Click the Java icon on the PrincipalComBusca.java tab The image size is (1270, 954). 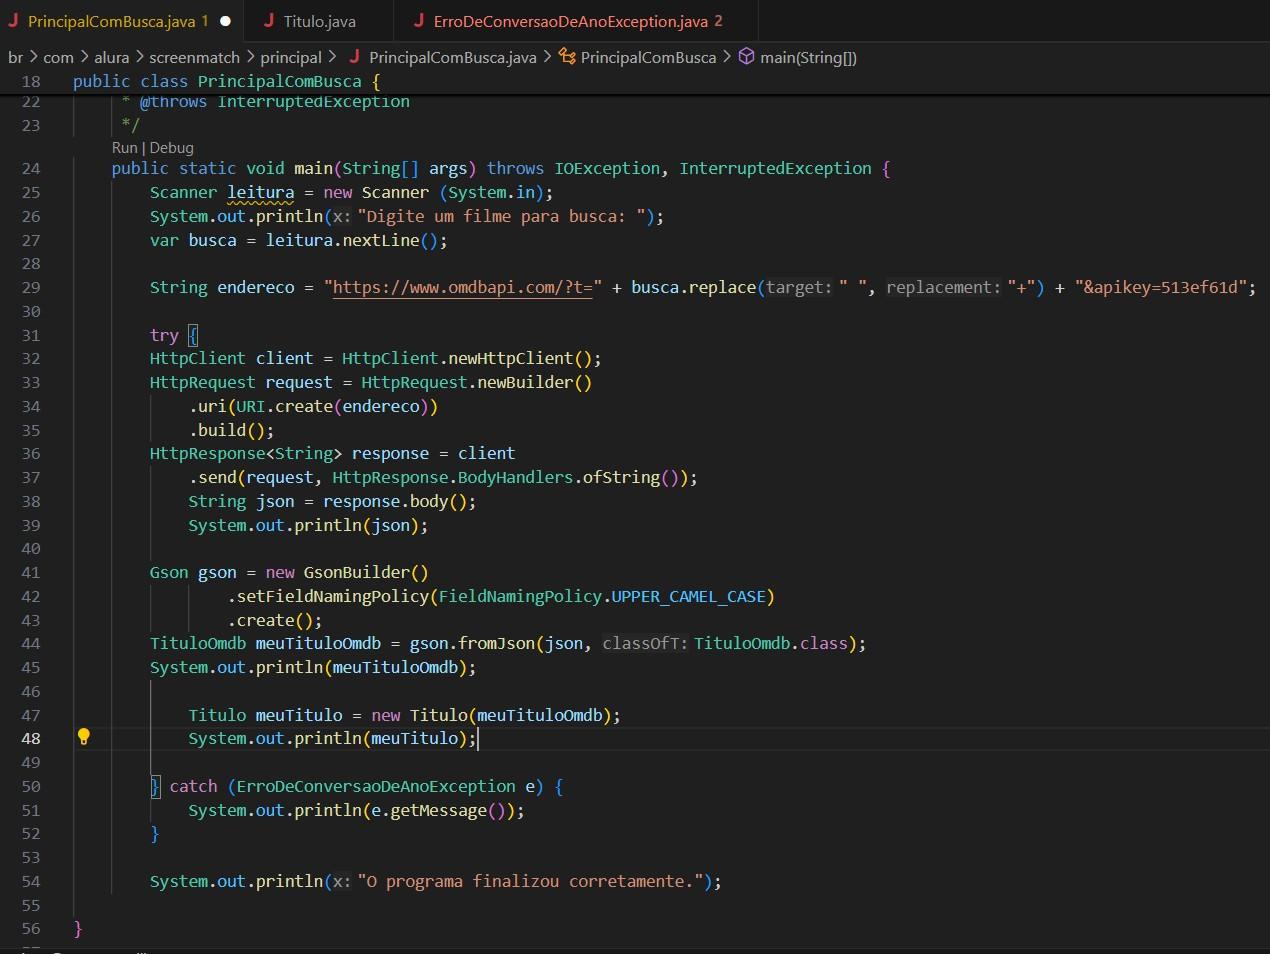pyautogui.click(x=13, y=20)
